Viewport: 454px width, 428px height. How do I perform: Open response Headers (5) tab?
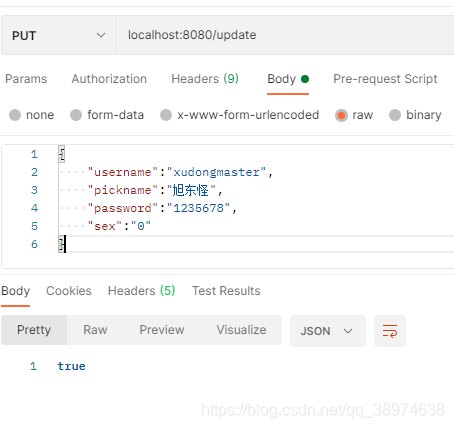point(141,291)
